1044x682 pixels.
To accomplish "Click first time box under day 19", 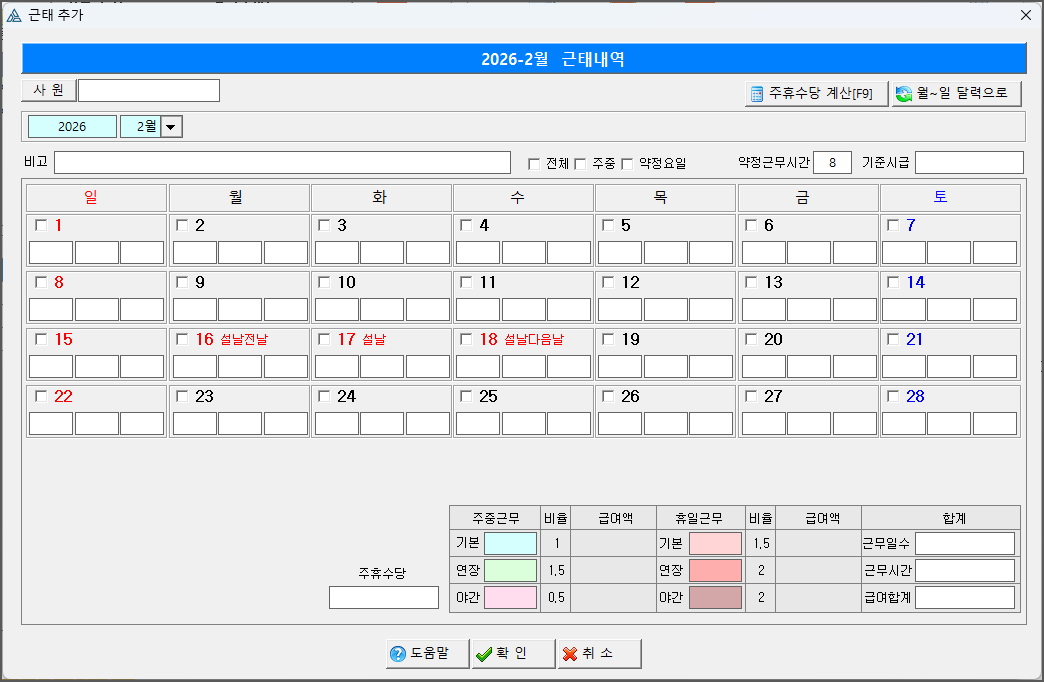I will tap(620, 367).
